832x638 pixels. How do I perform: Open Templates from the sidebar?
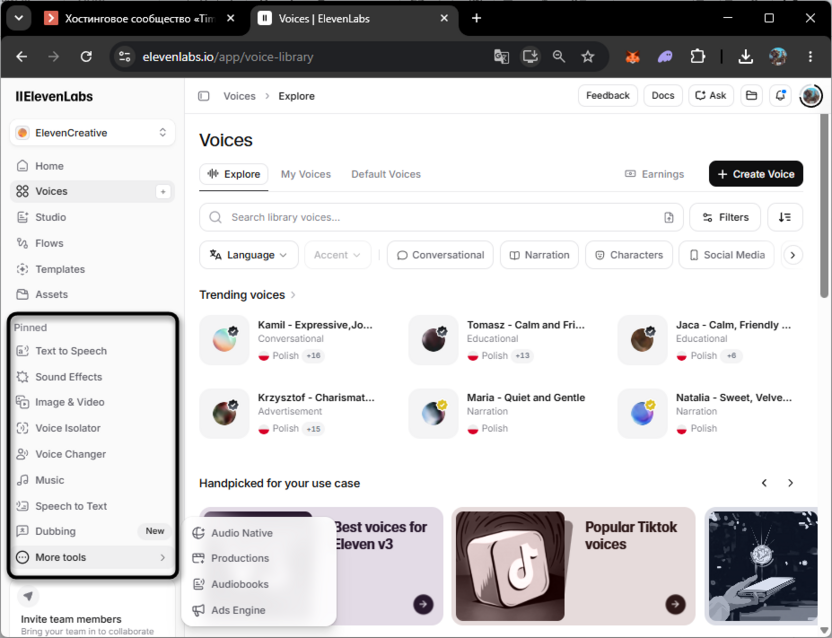(x=92, y=269)
